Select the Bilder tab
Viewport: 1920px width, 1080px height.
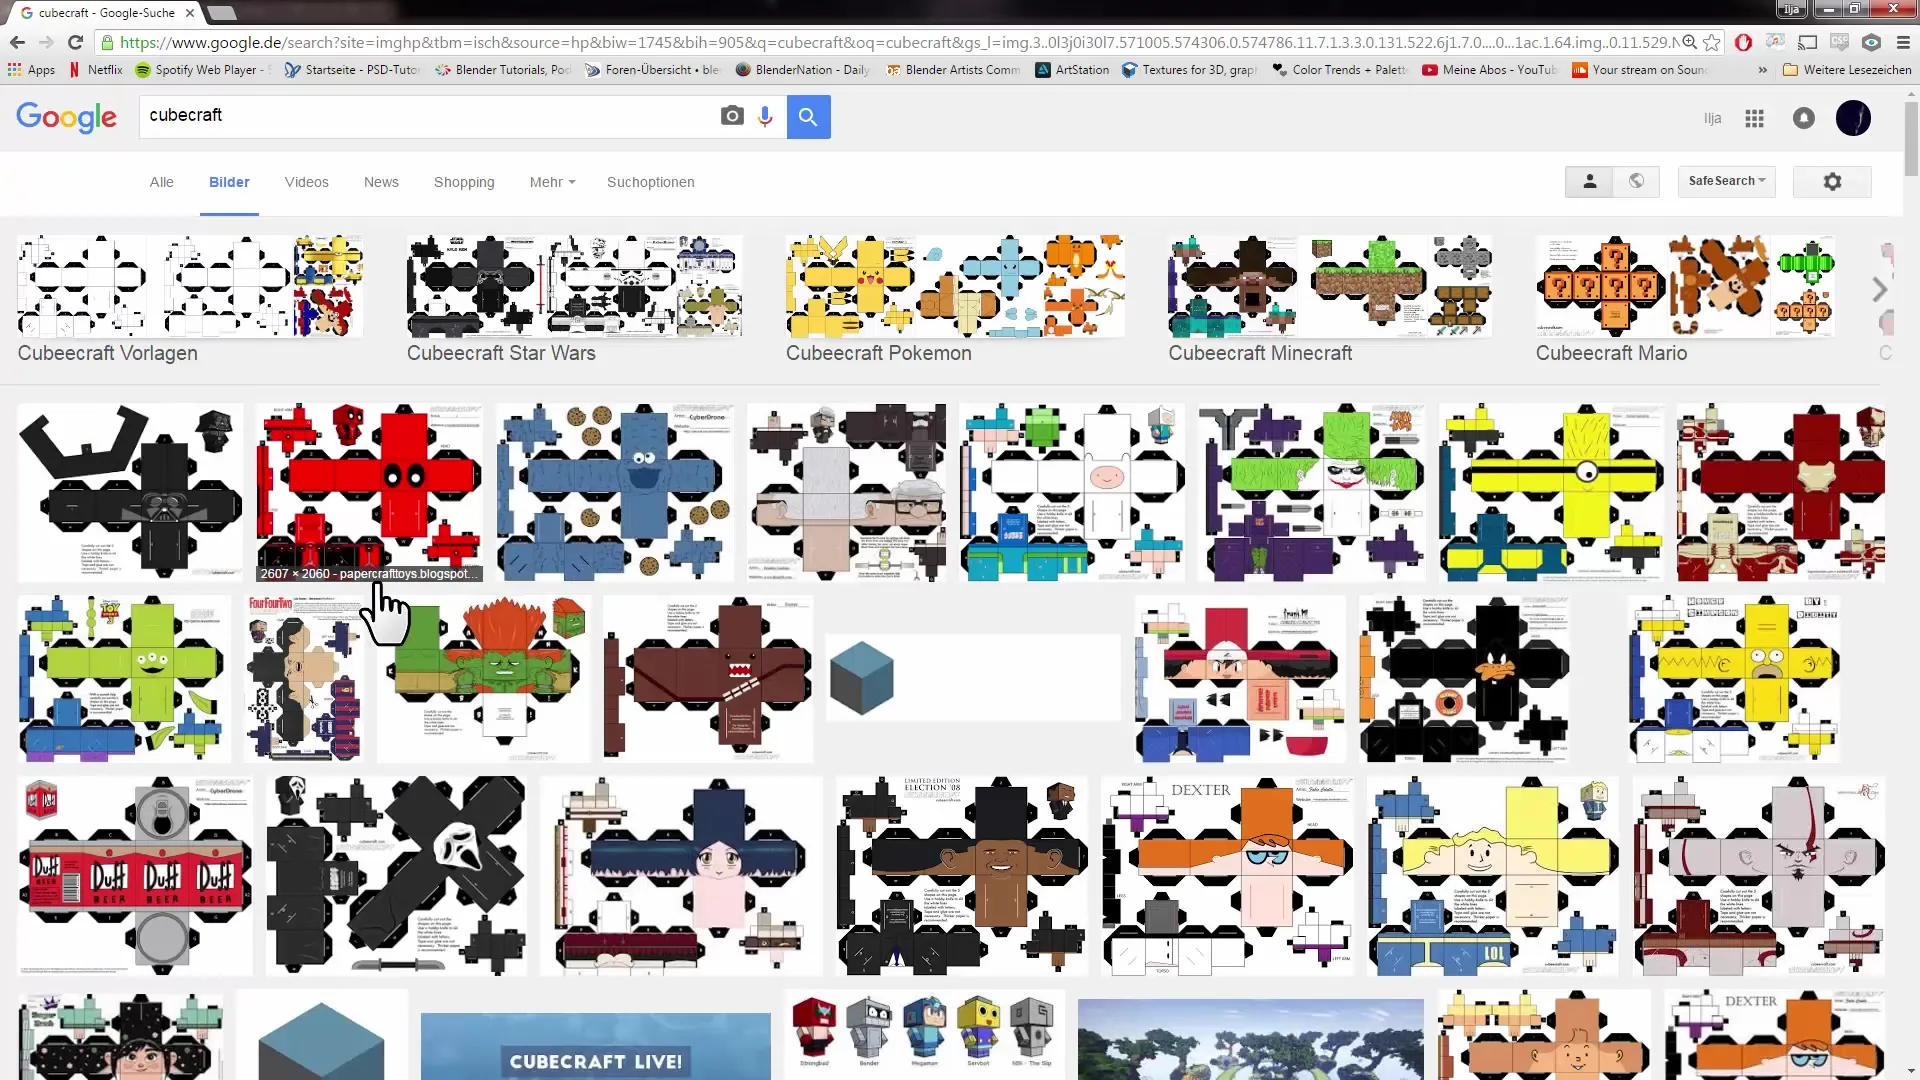pyautogui.click(x=229, y=182)
